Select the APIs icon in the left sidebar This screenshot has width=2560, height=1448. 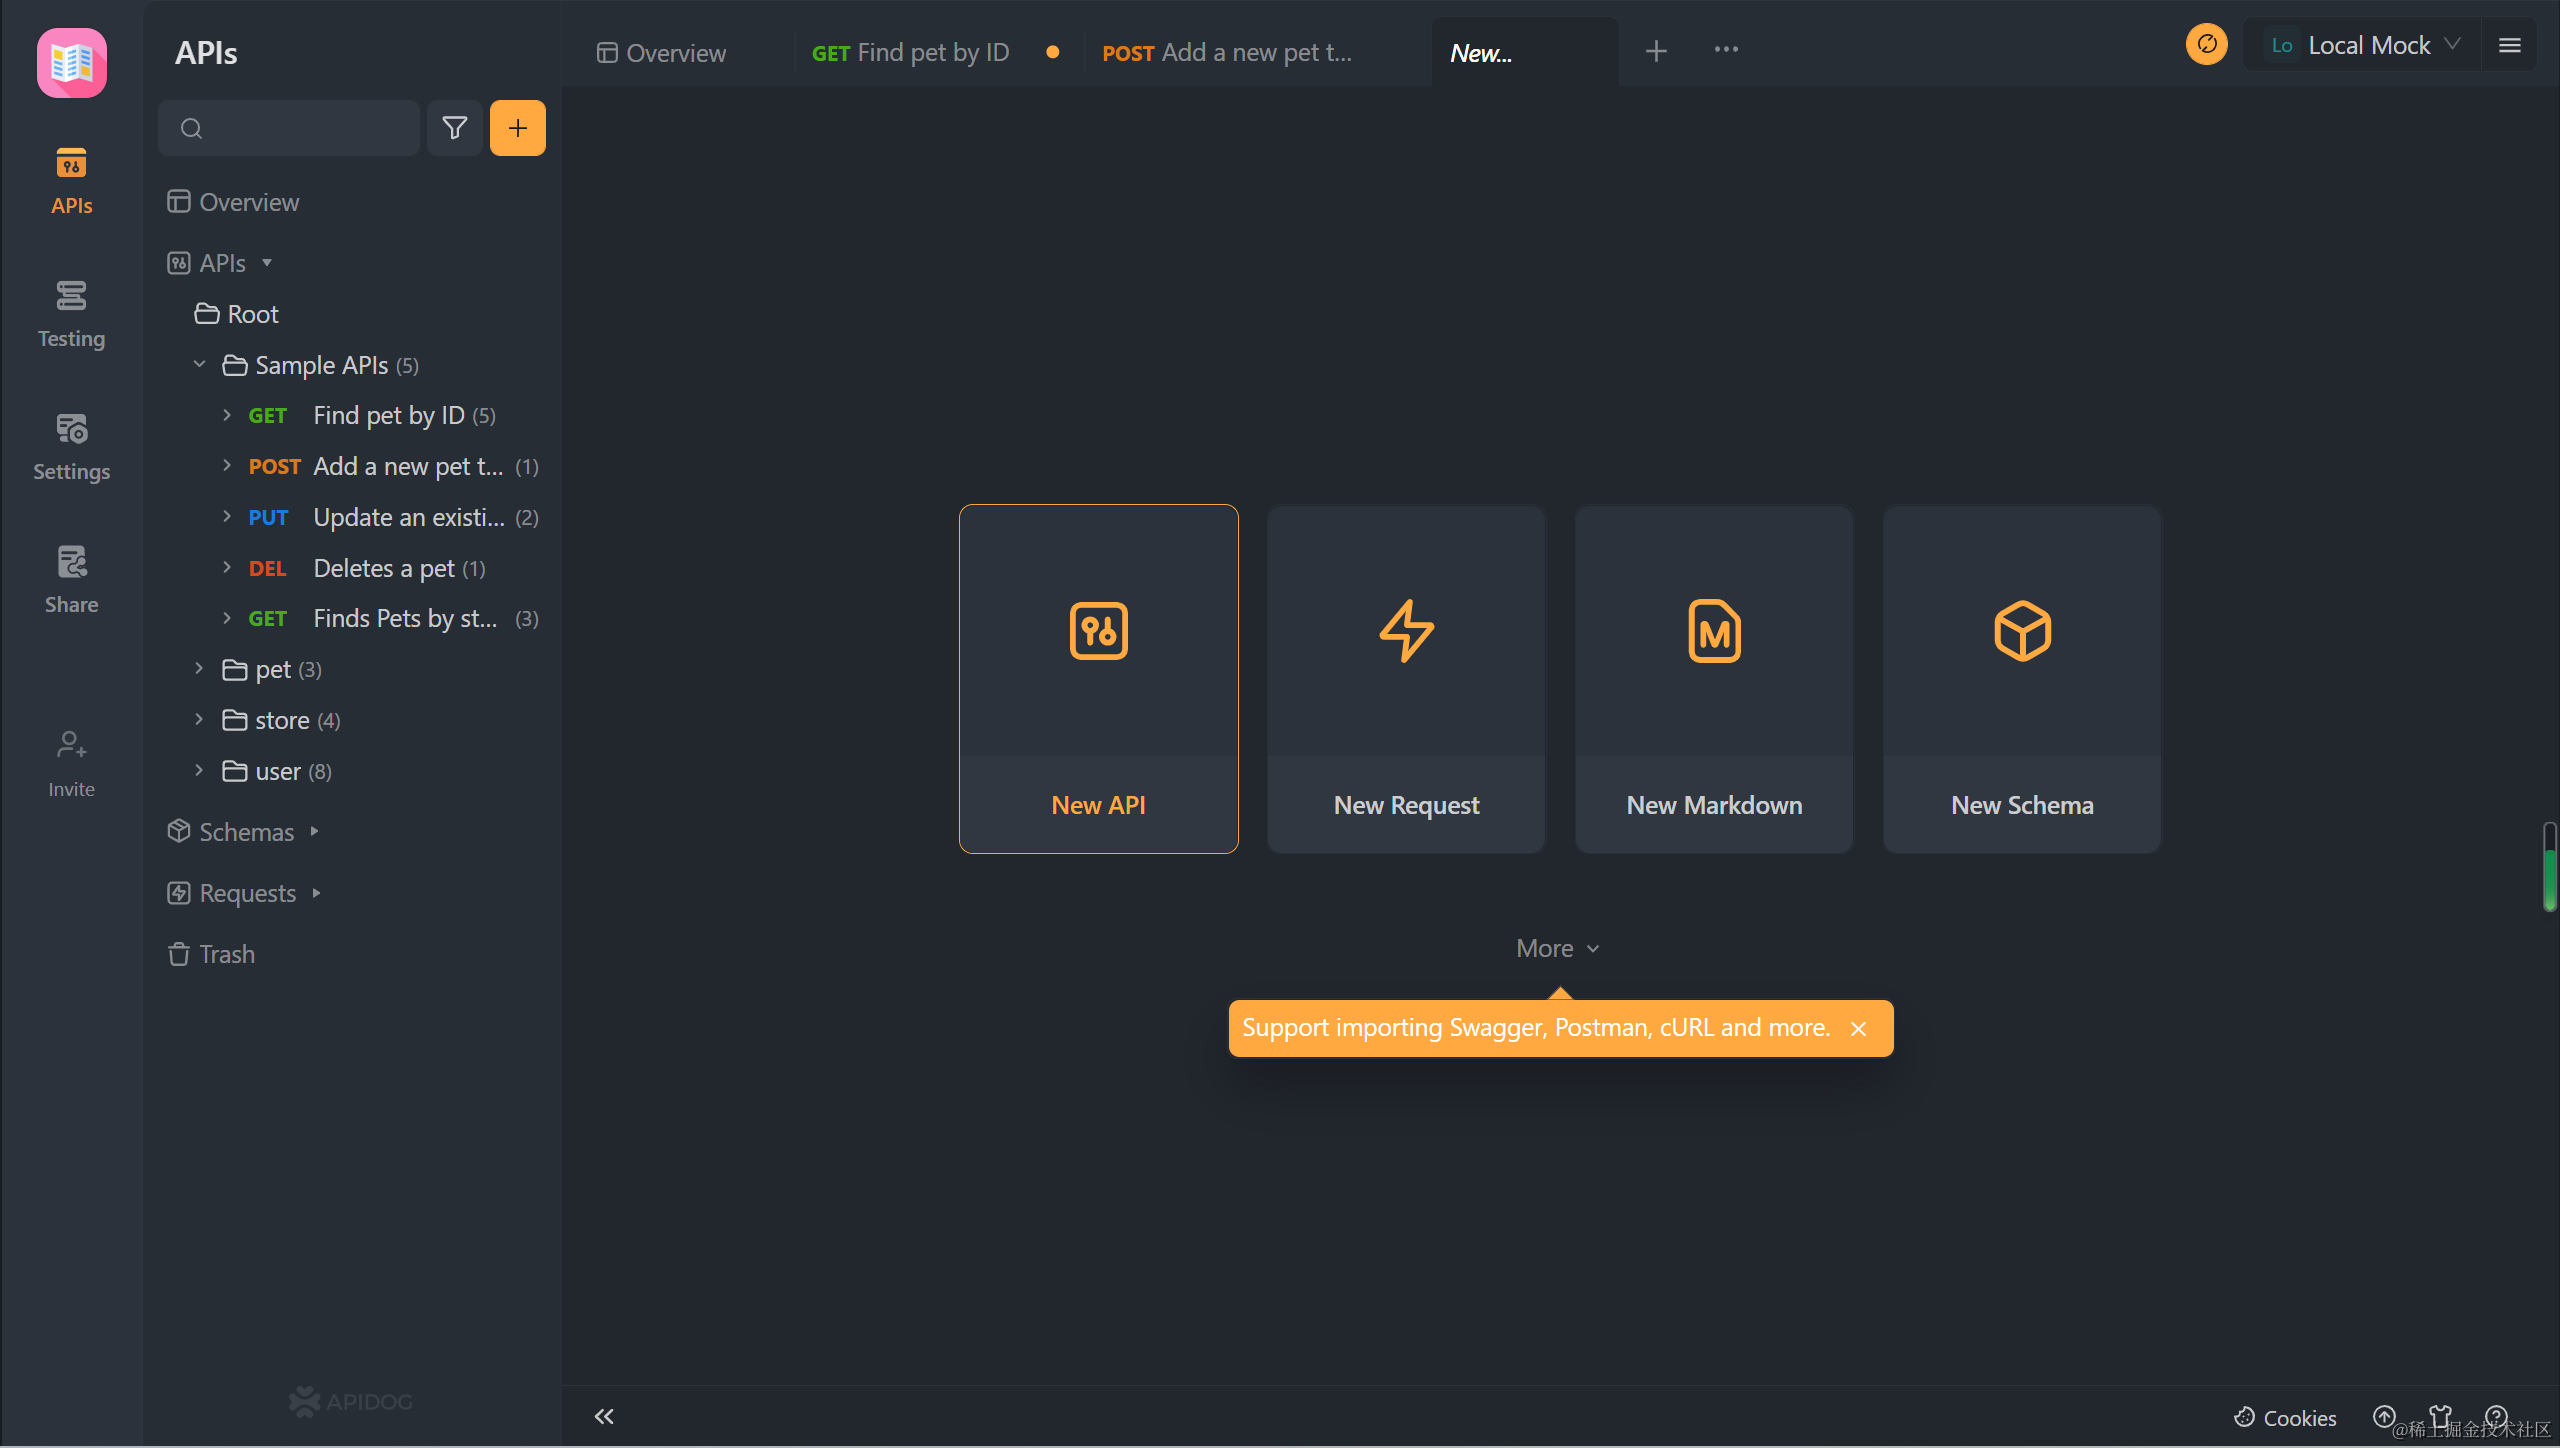tap(70, 180)
